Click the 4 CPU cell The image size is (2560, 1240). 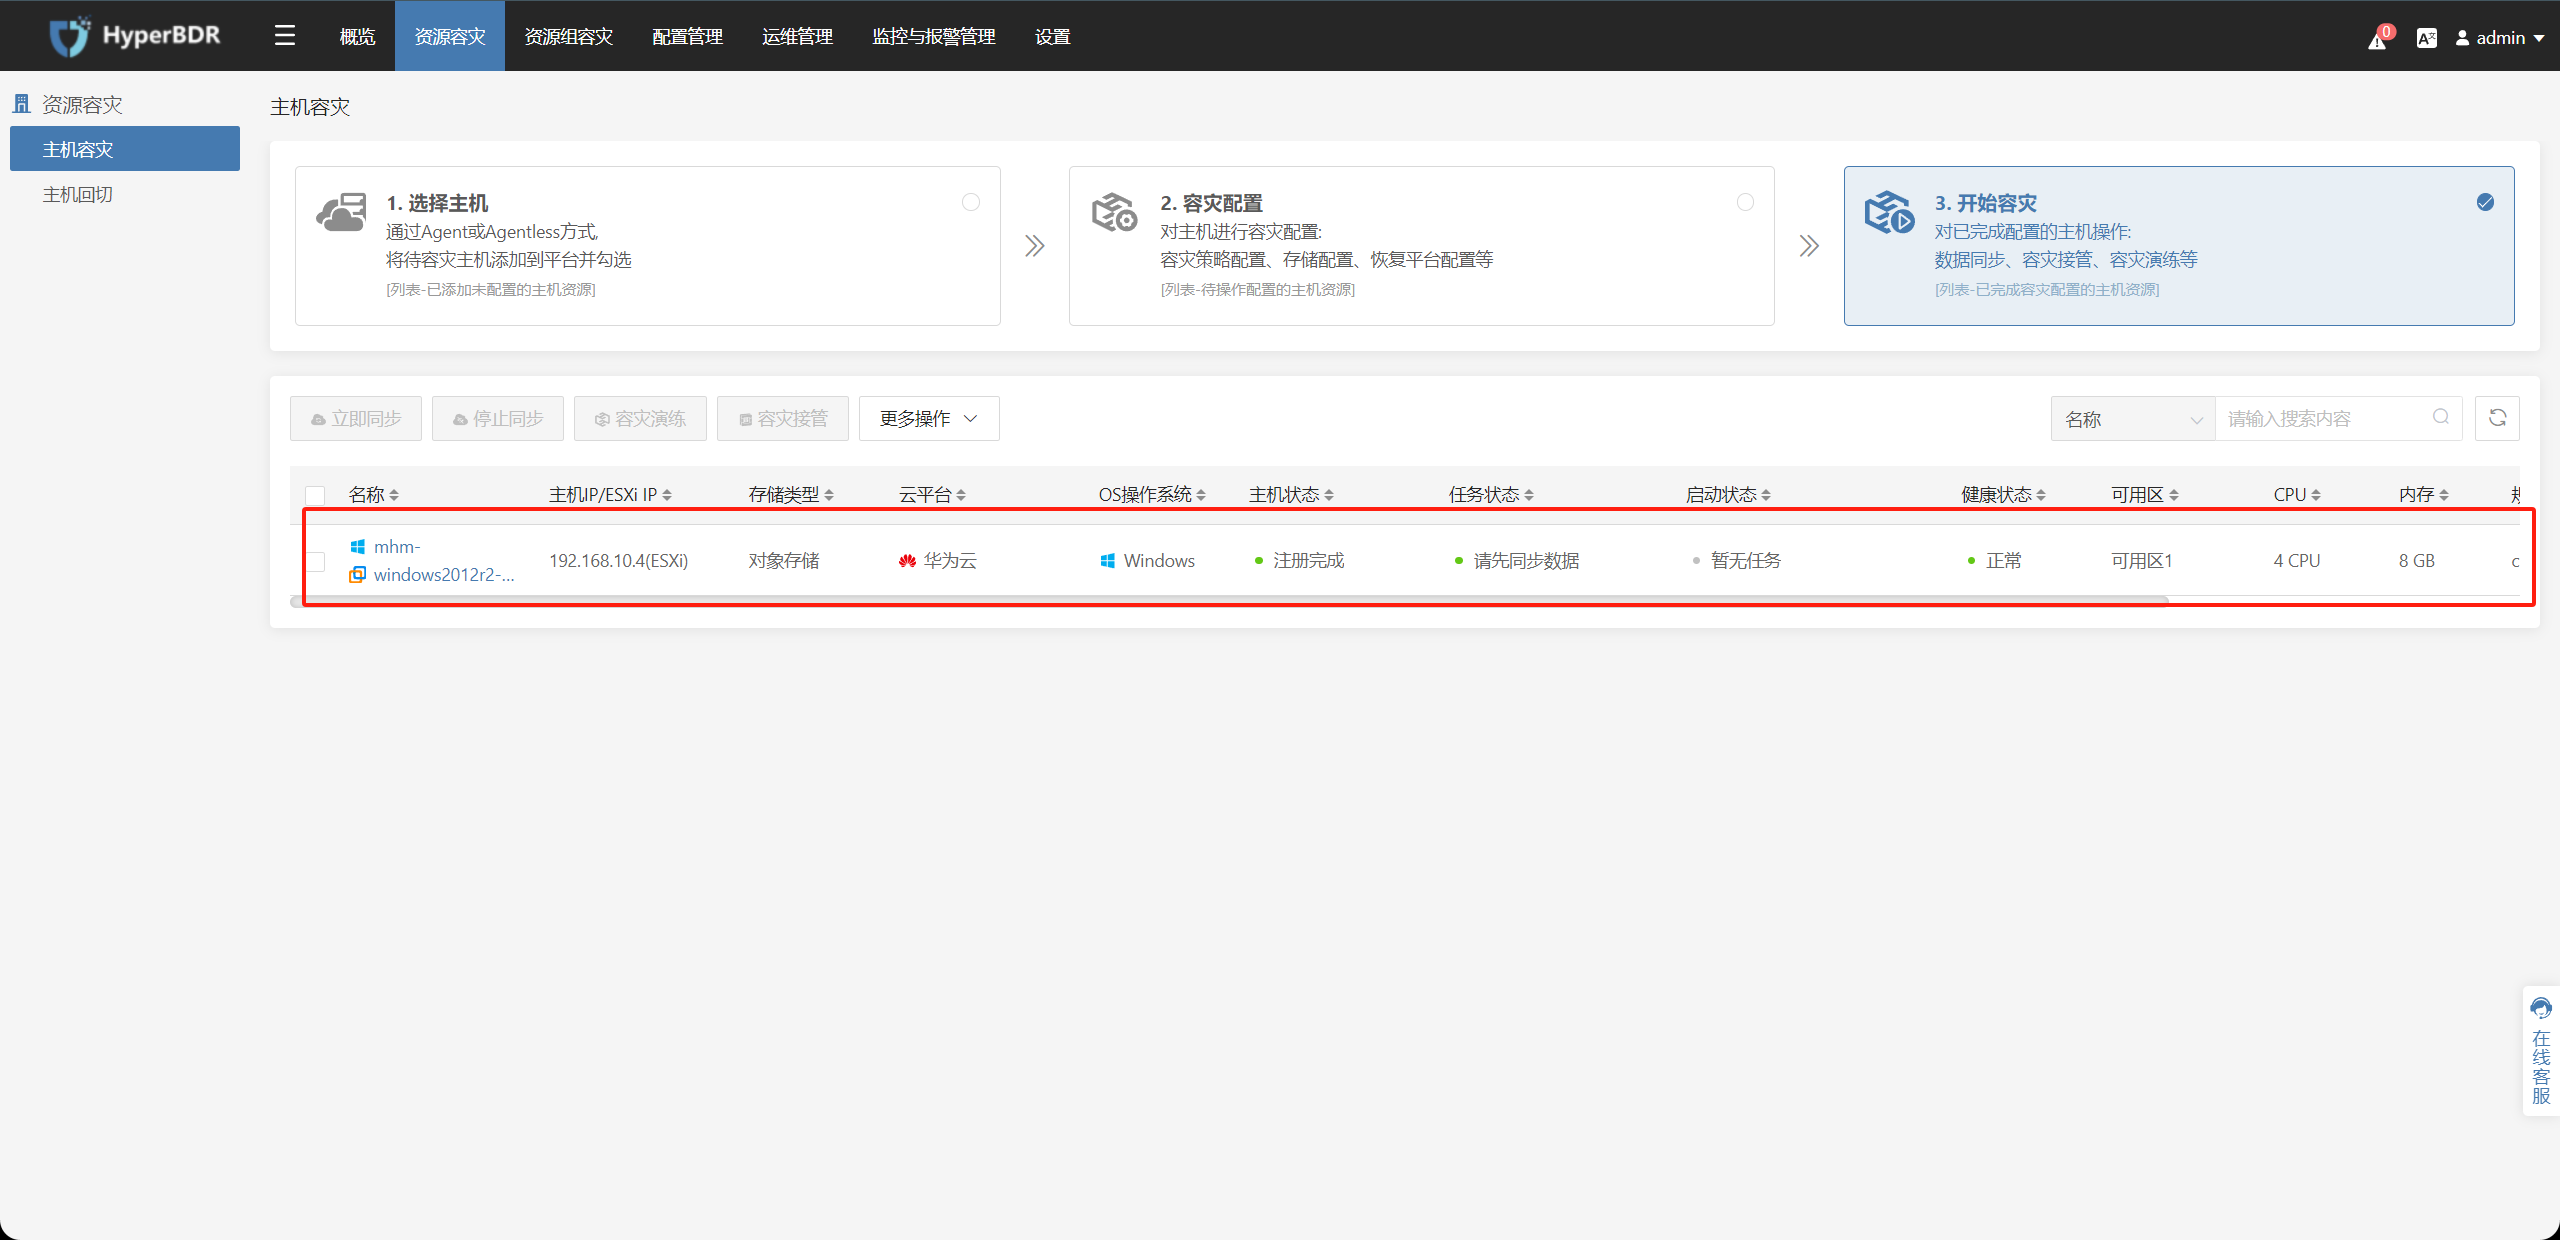pos(2297,561)
